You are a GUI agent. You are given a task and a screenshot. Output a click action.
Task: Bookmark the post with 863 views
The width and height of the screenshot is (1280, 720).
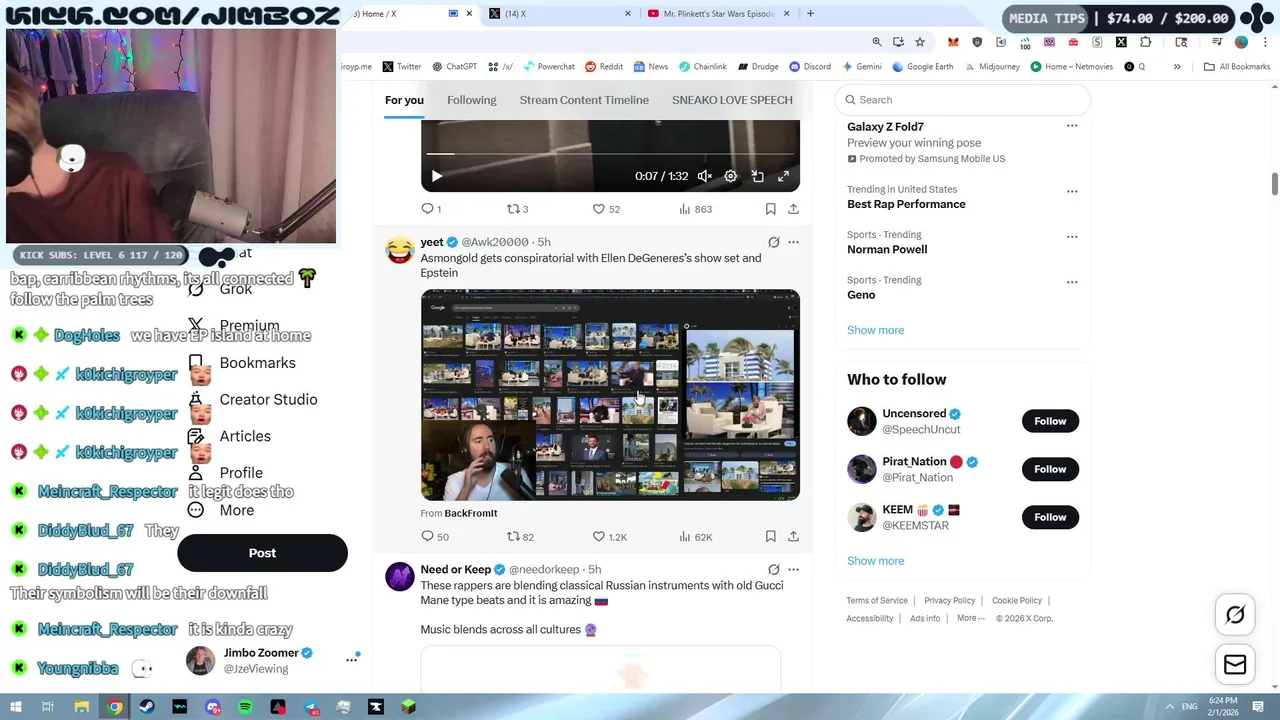click(x=770, y=209)
